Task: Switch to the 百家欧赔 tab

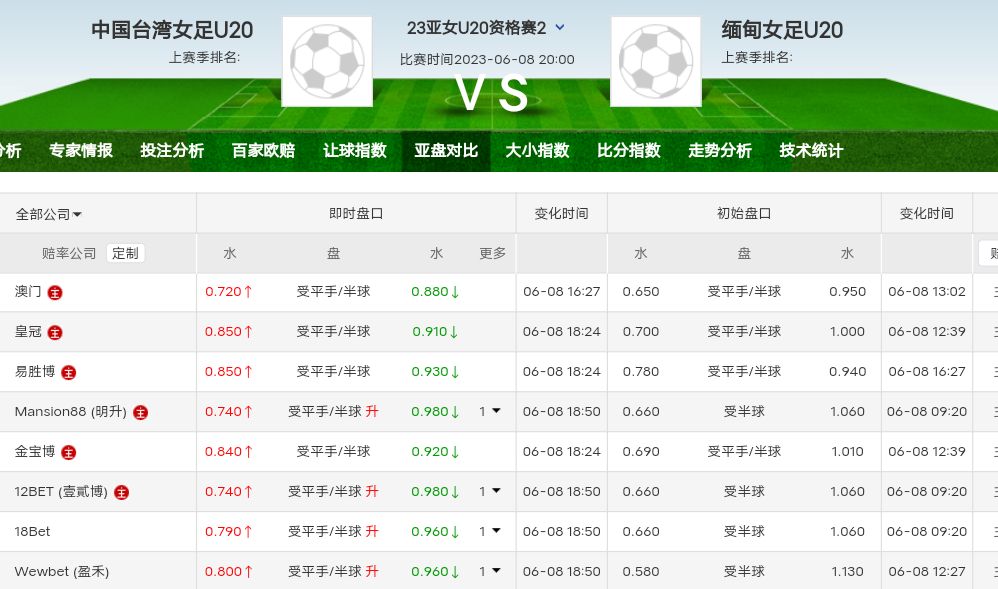Action: 263,151
